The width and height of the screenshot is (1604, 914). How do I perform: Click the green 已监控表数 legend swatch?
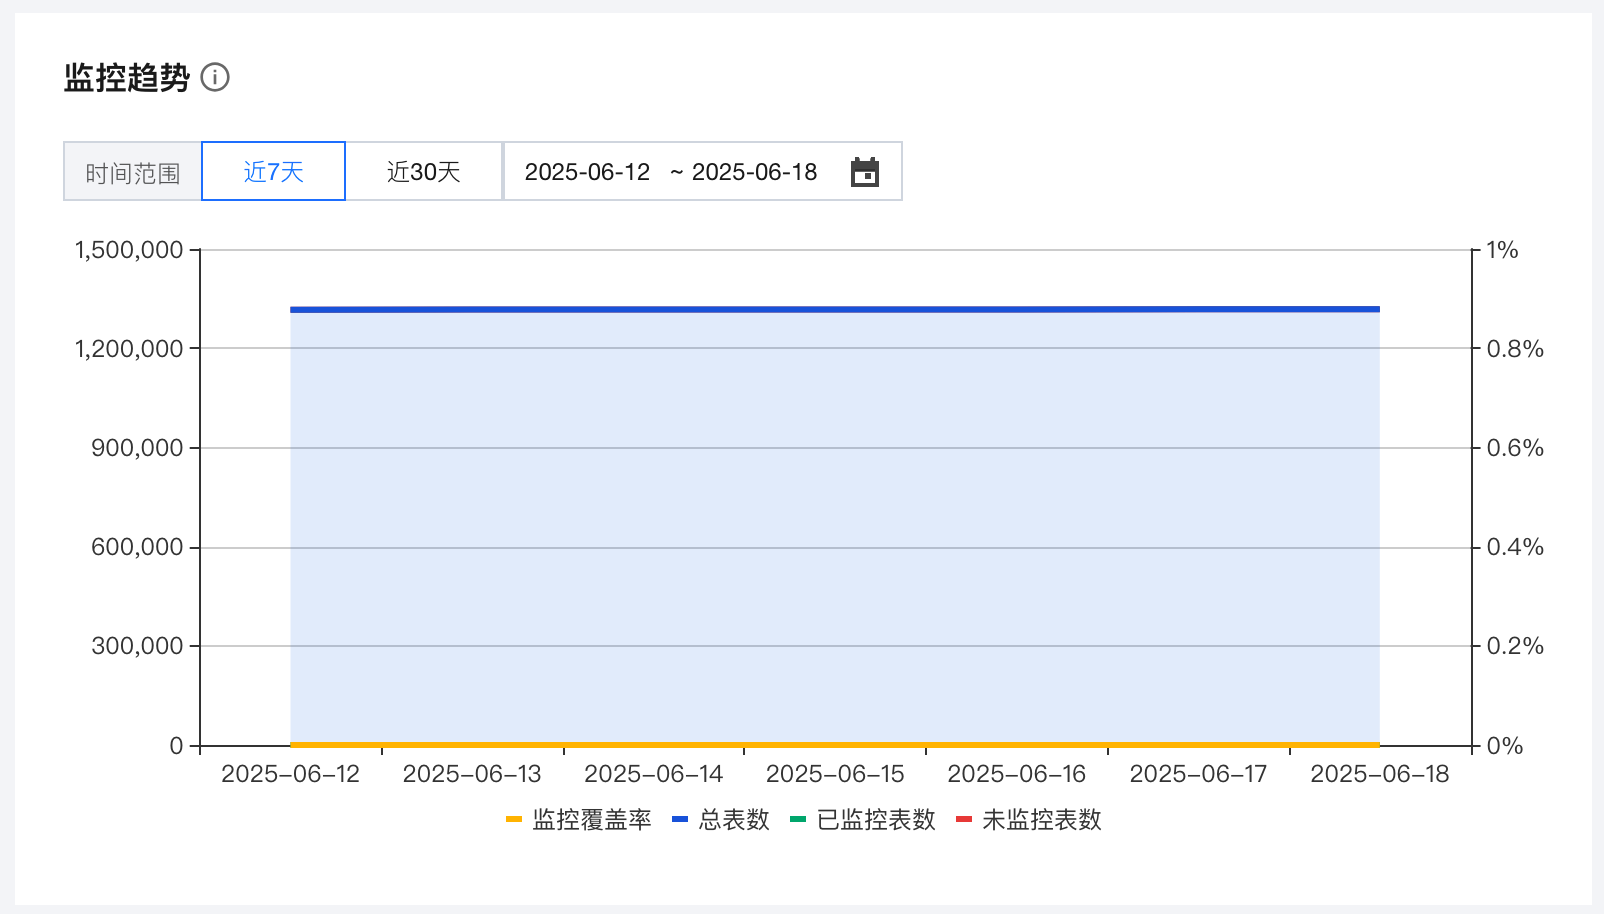(798, 820)
